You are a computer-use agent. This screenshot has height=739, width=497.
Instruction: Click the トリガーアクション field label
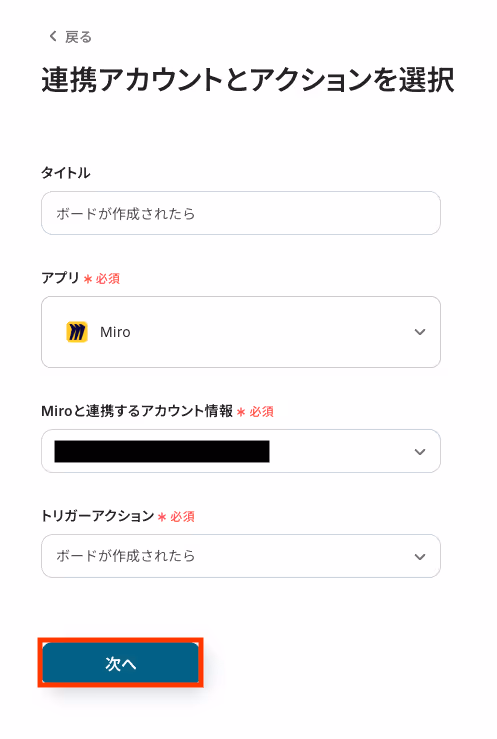coord(98,516)
